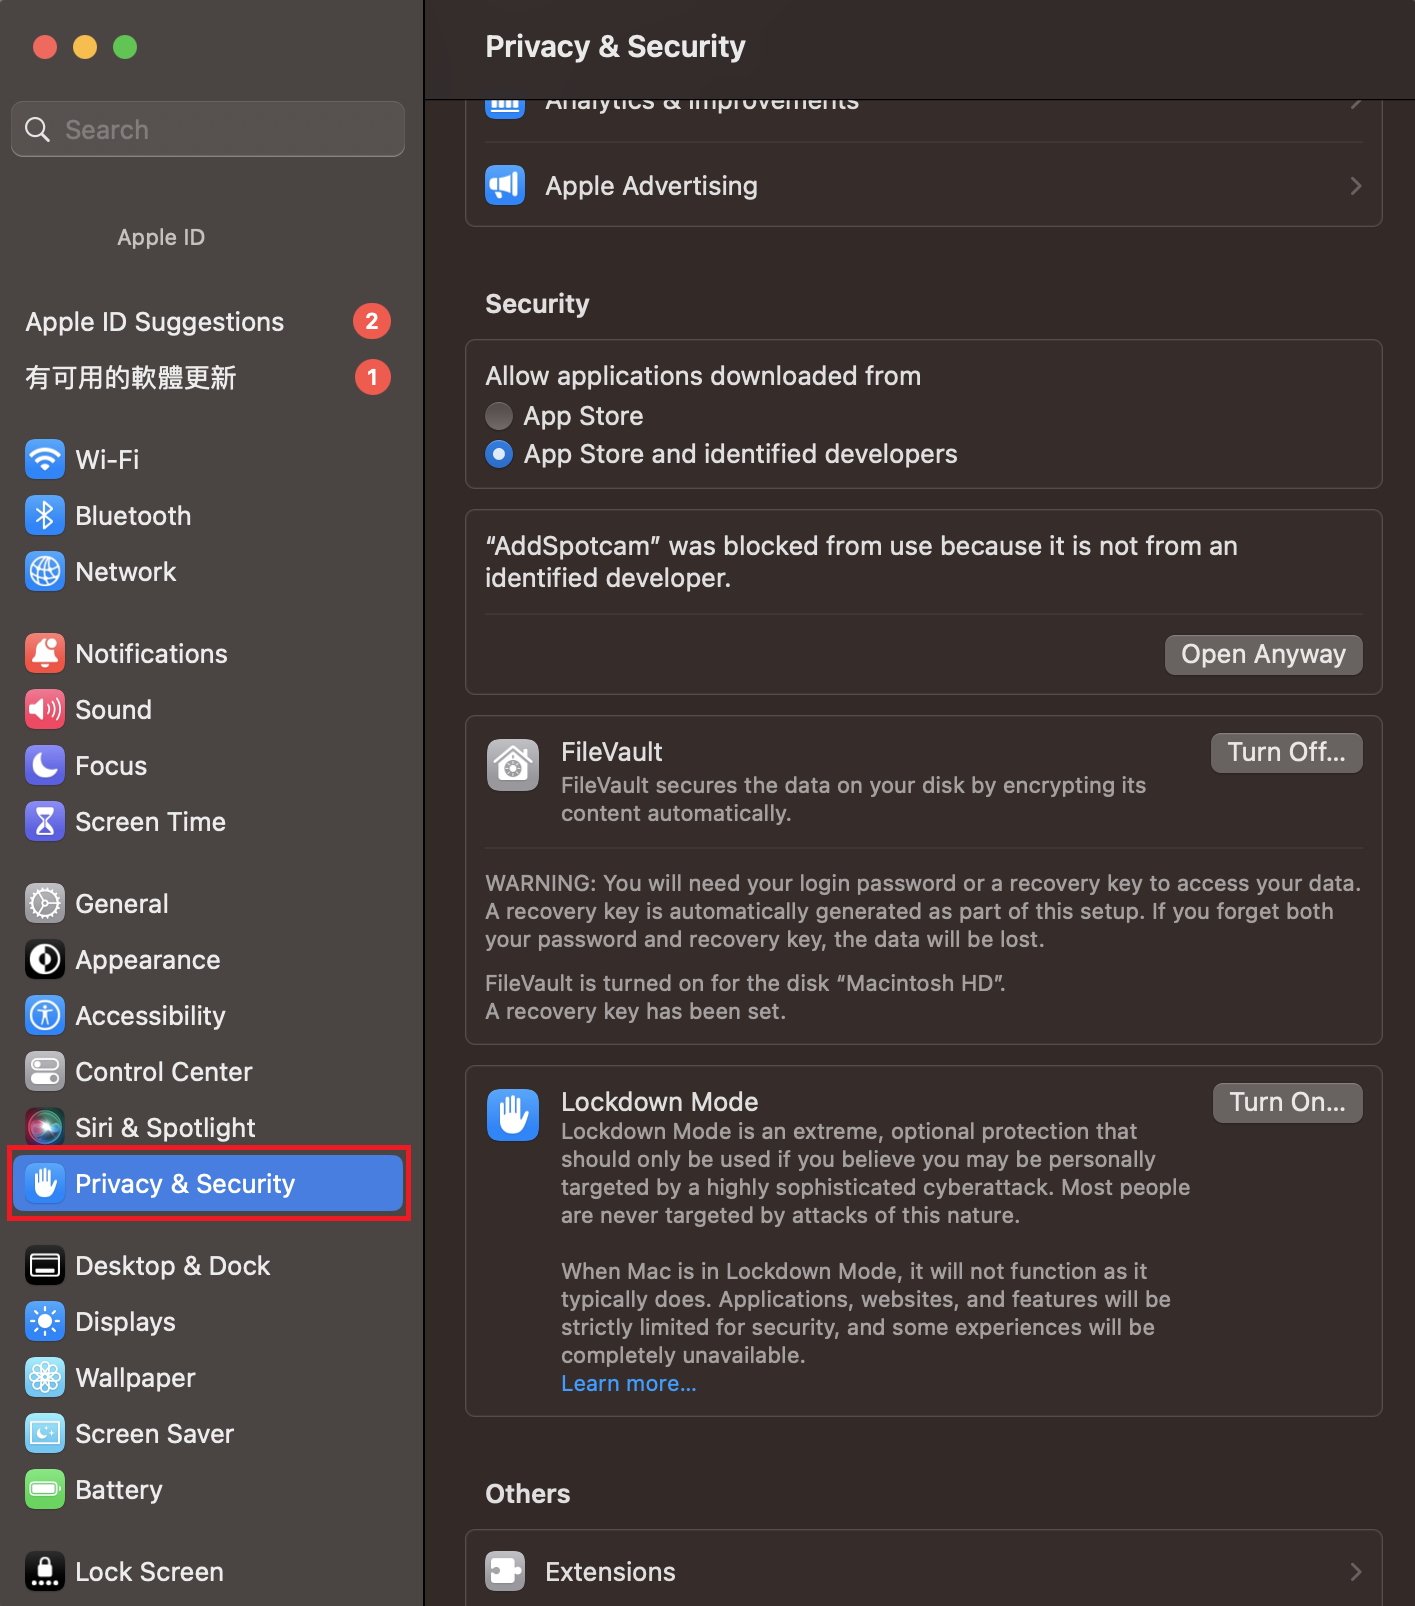
Task: Click the Wi-Fi icon in sidebar
Action: point(45,460)
